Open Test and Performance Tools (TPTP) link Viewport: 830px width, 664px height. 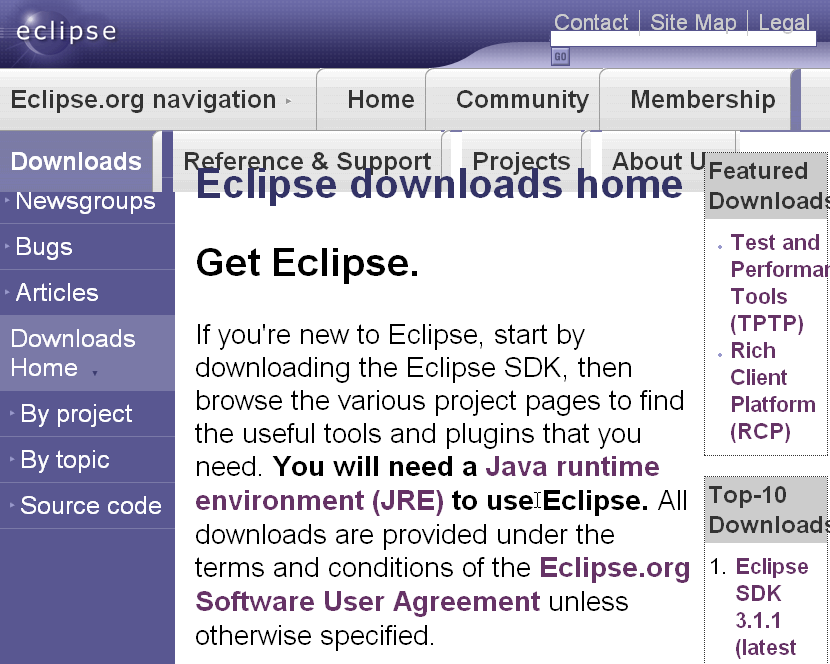coord(776,283)
